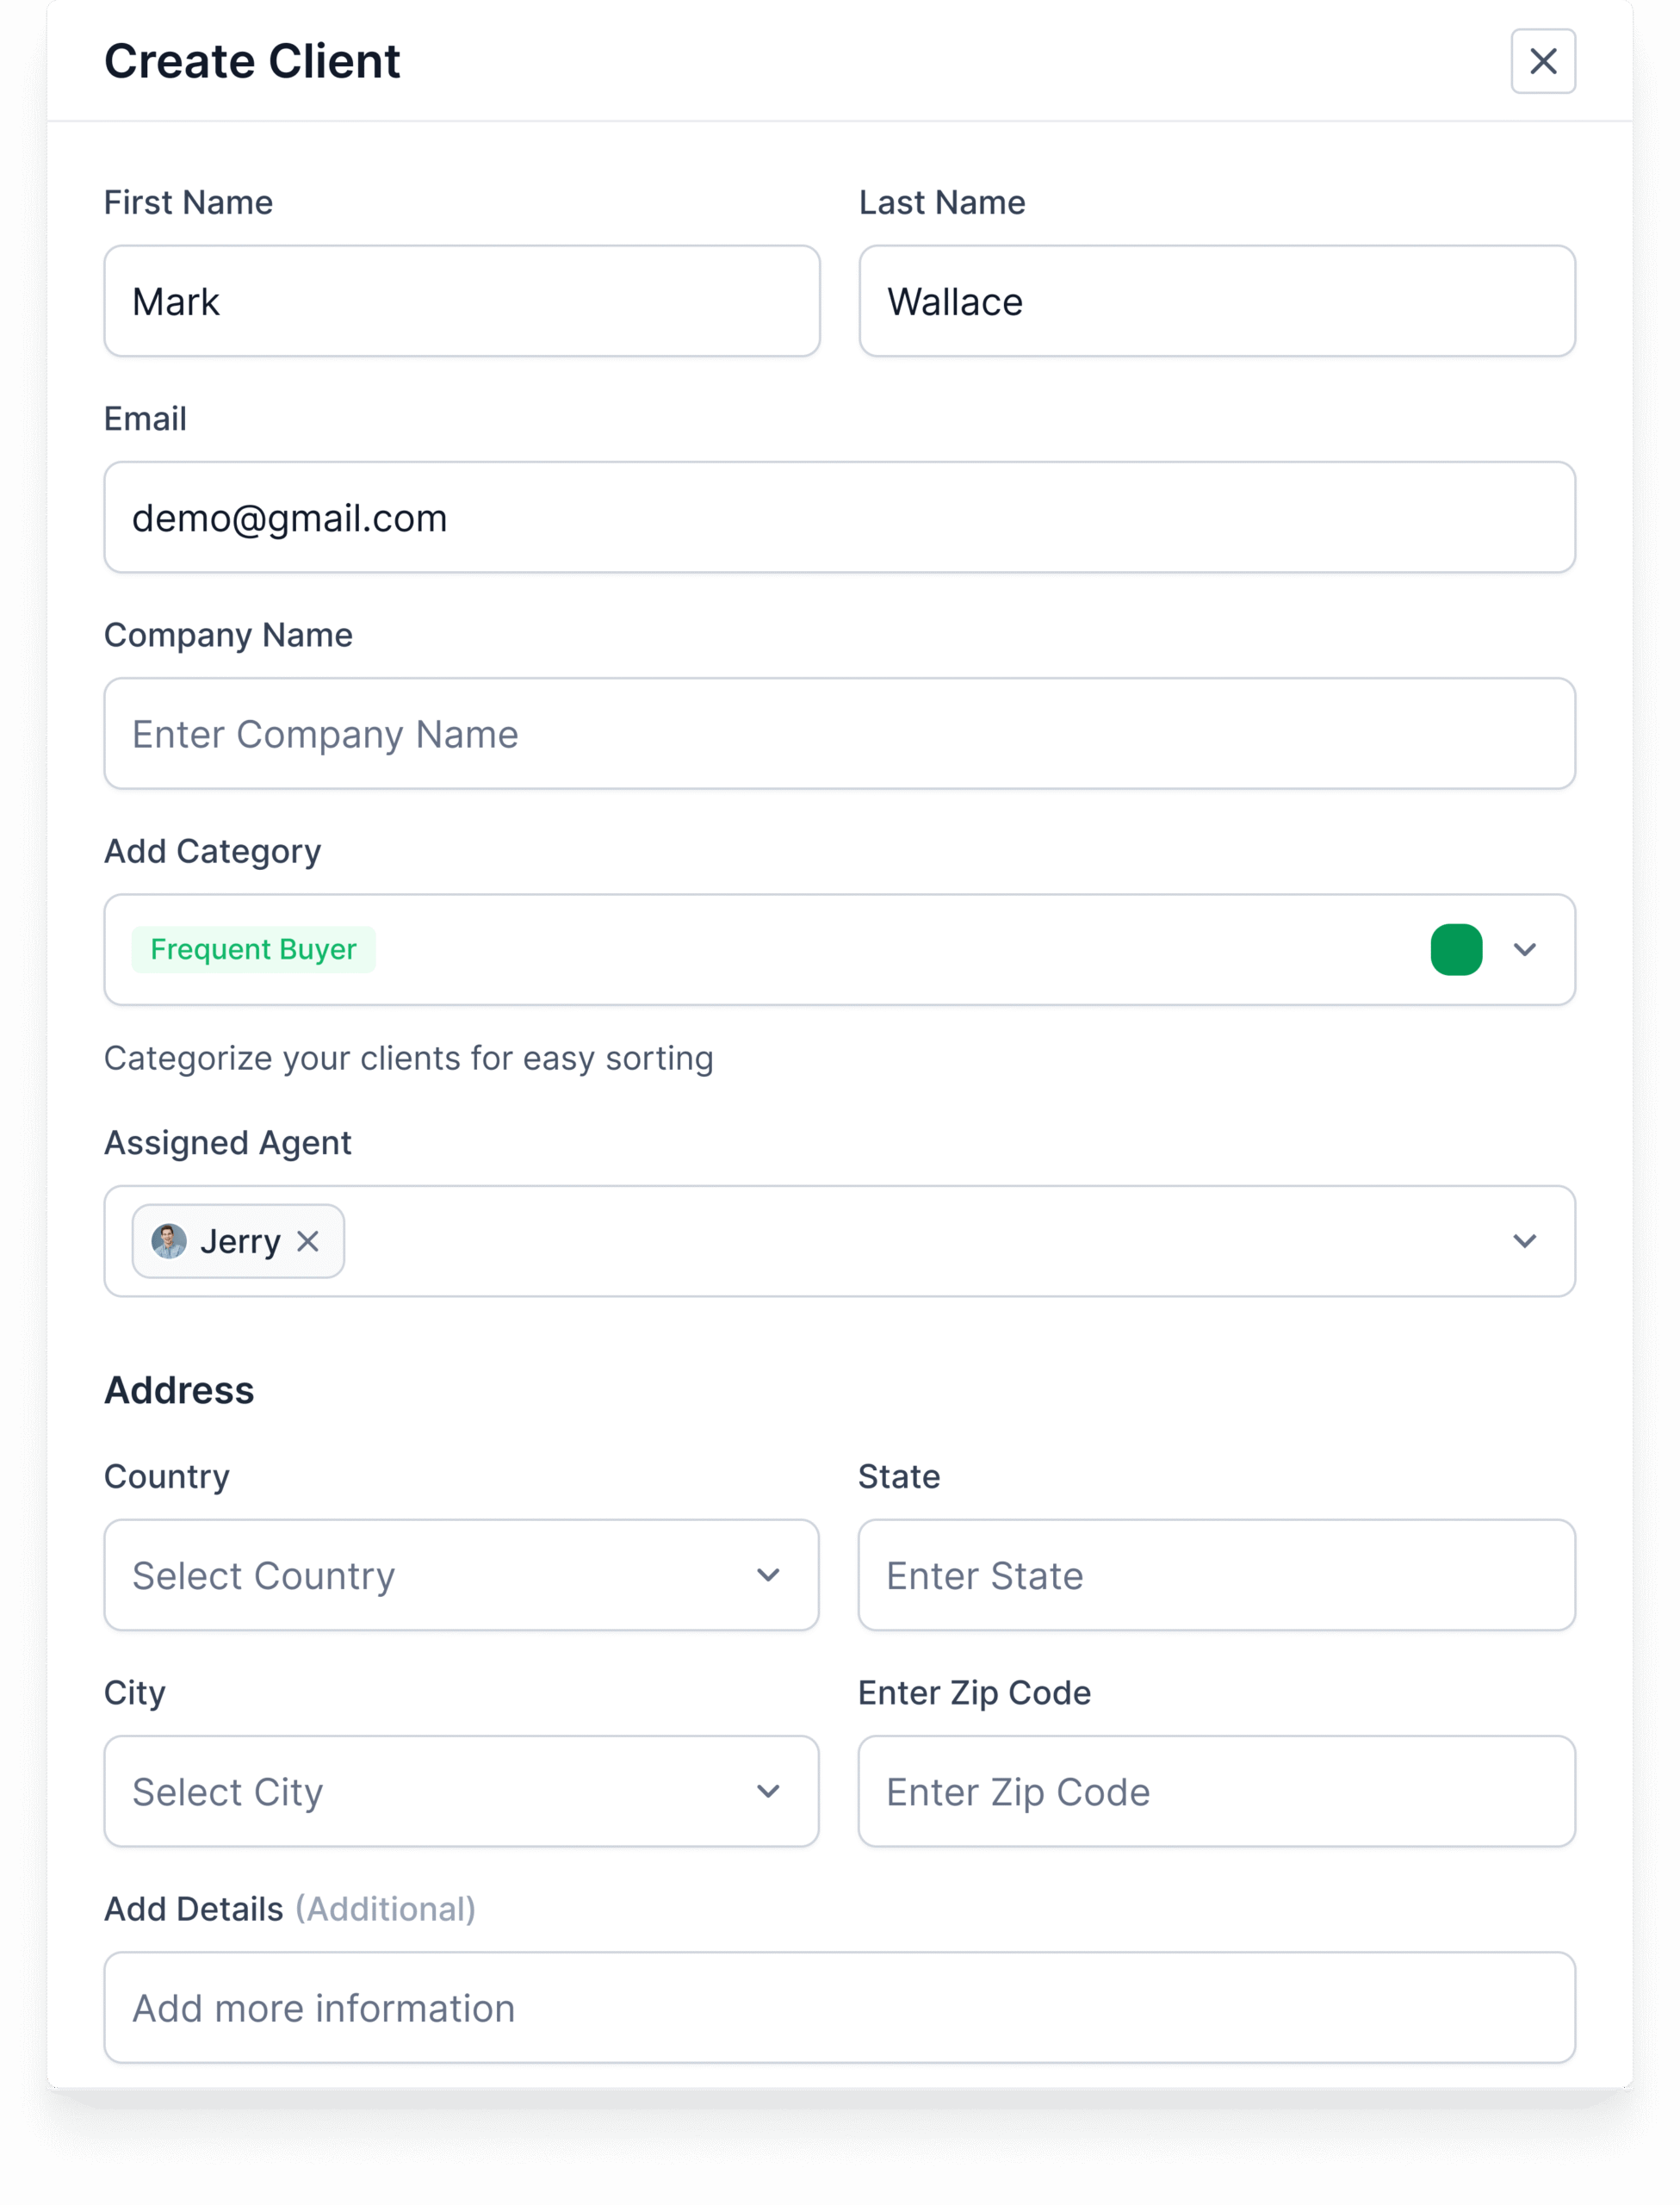Close the Create Client dialog
This screenshot has width=1680, height=2205.
pos(1543,61)
